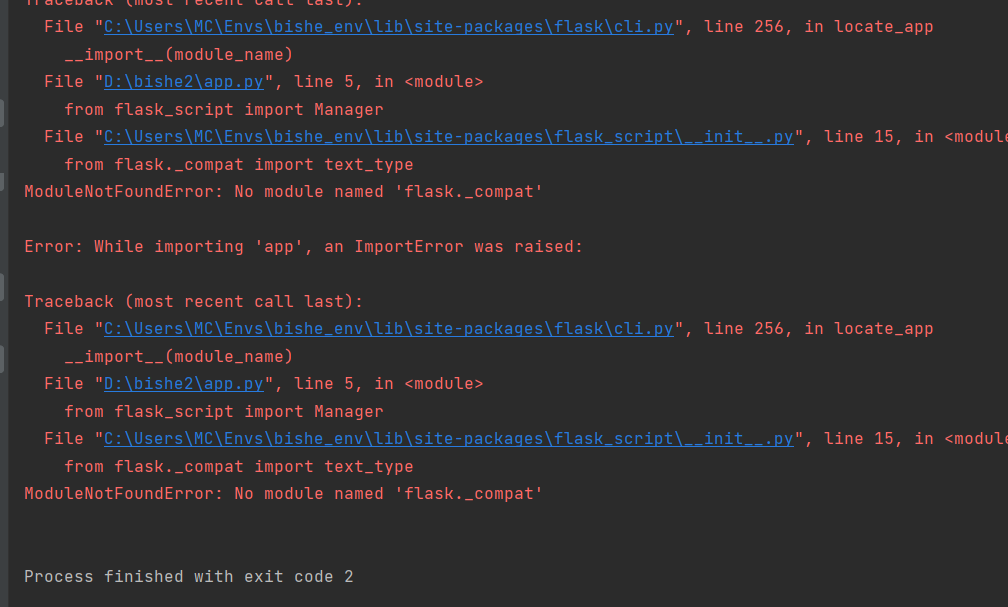
Task: Click the full "Traceback (most recent call last):" line
Action: coord(194,302)
